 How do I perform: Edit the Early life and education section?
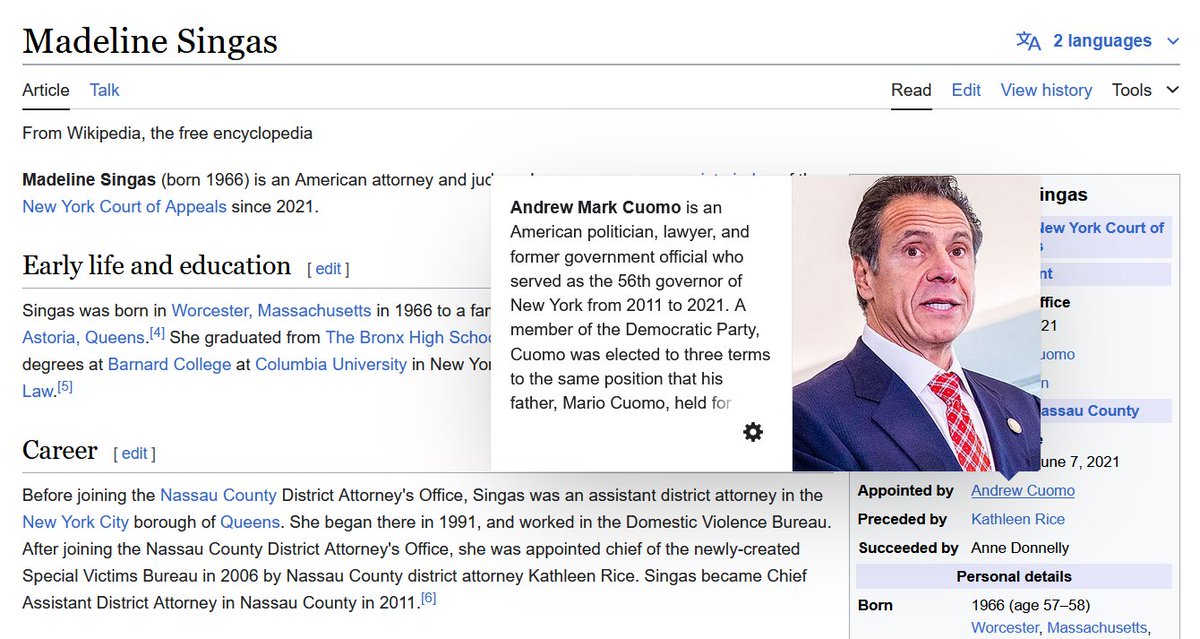point(328,269)
